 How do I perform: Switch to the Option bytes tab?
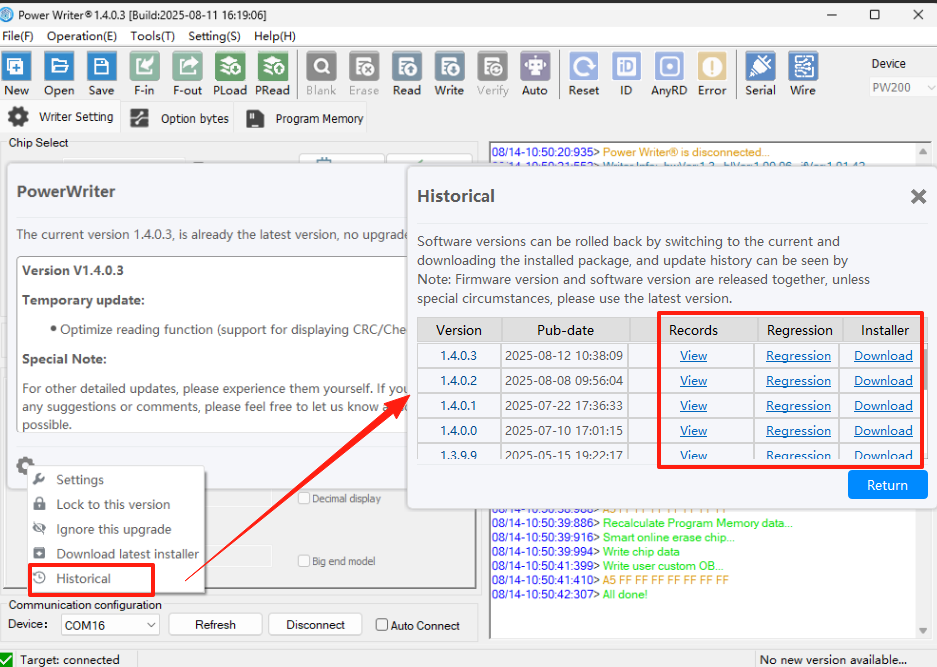179,118
